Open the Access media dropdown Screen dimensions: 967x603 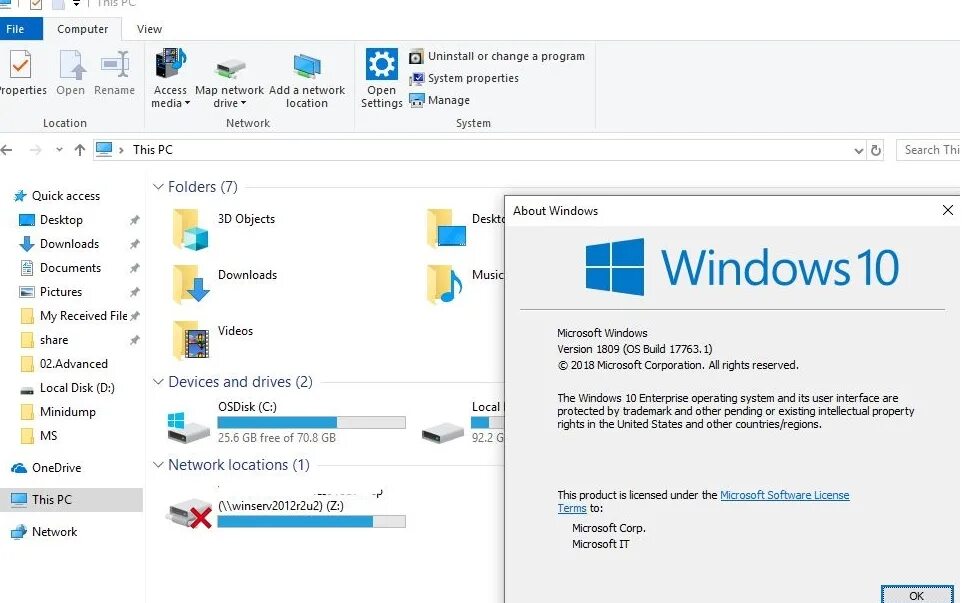[x=170, y=79]
